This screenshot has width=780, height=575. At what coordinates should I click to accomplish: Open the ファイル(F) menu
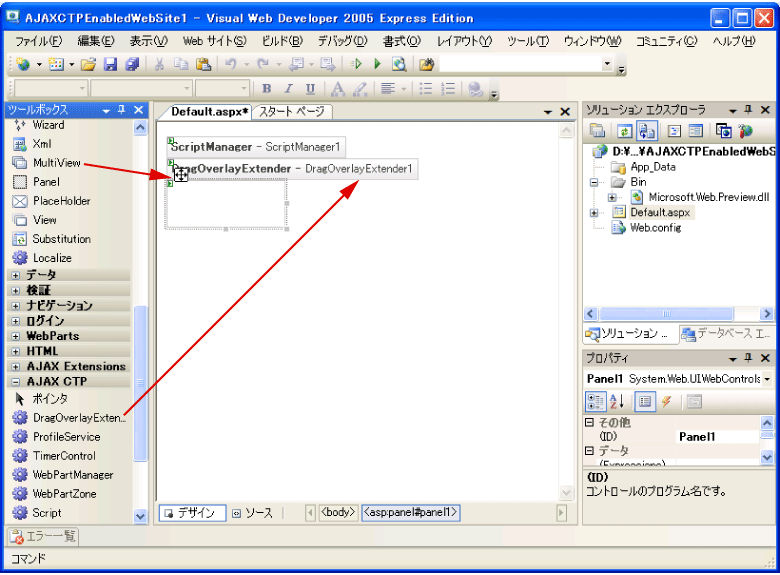(39, 41)
